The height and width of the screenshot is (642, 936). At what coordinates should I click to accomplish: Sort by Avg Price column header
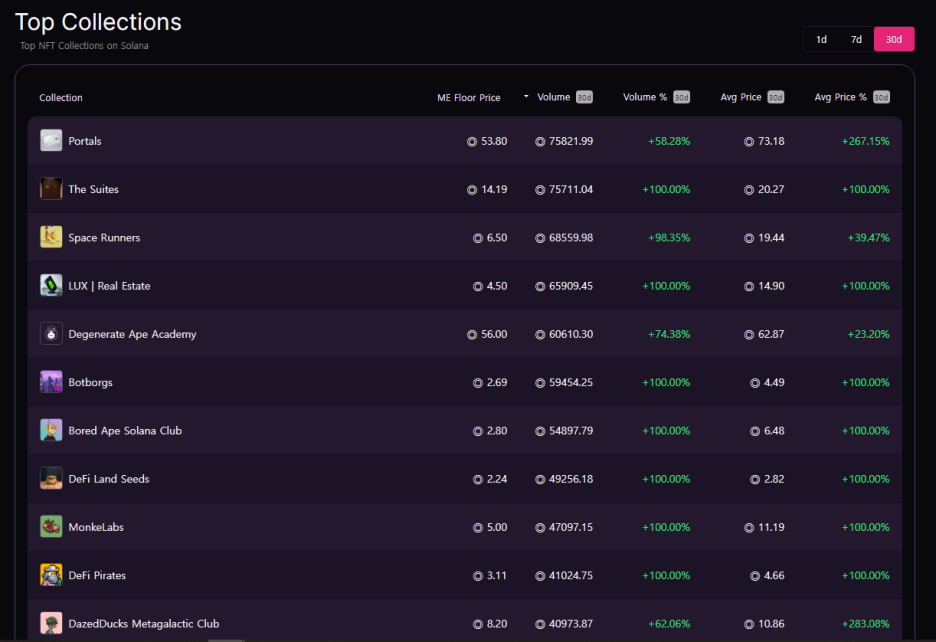tap(741, 97)
